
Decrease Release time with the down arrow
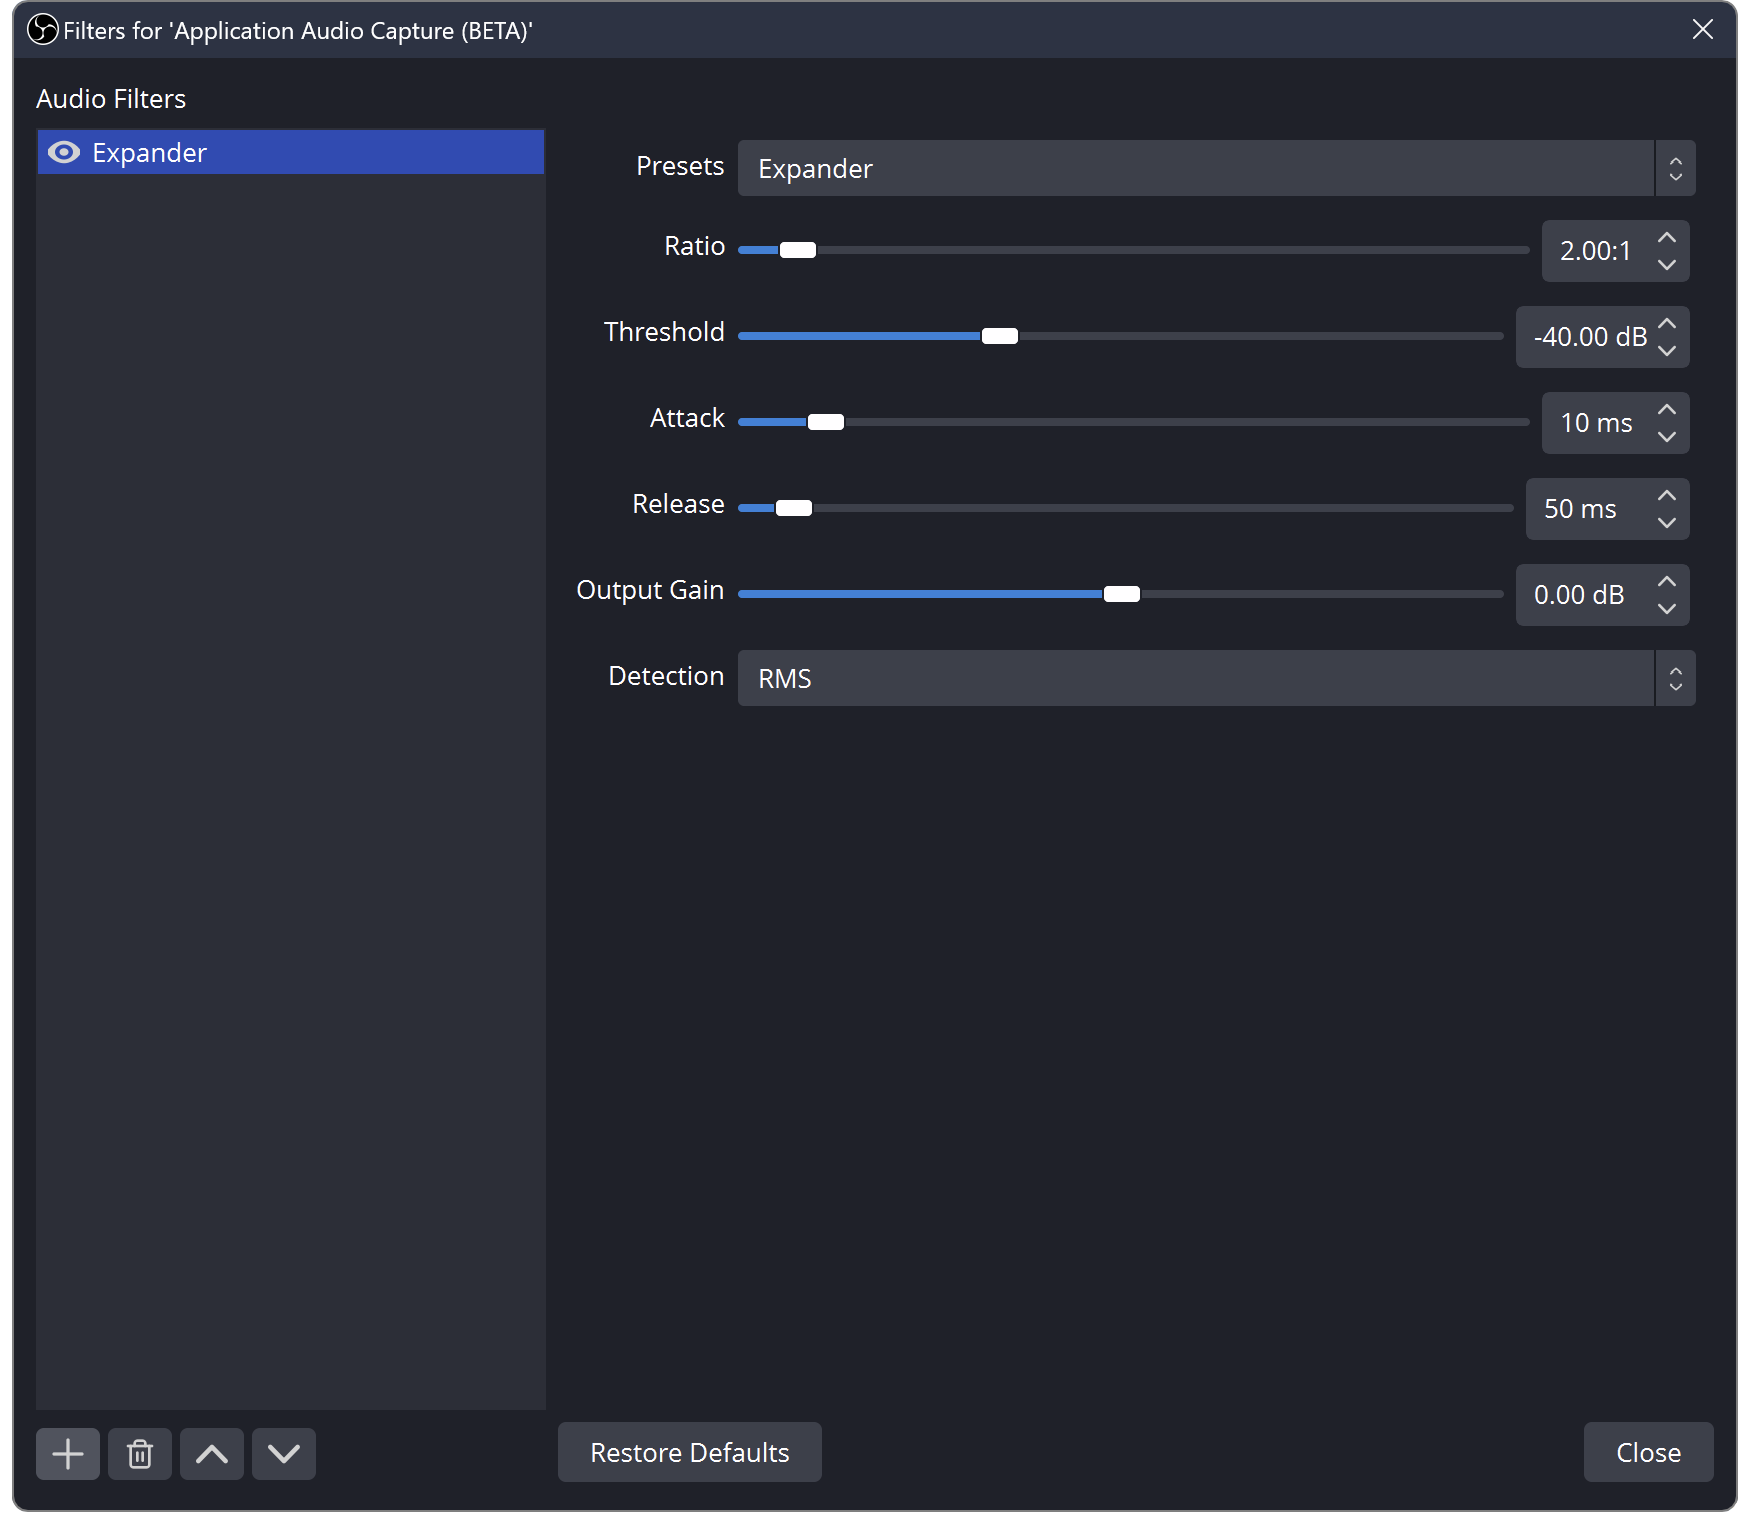point(1666,522)
